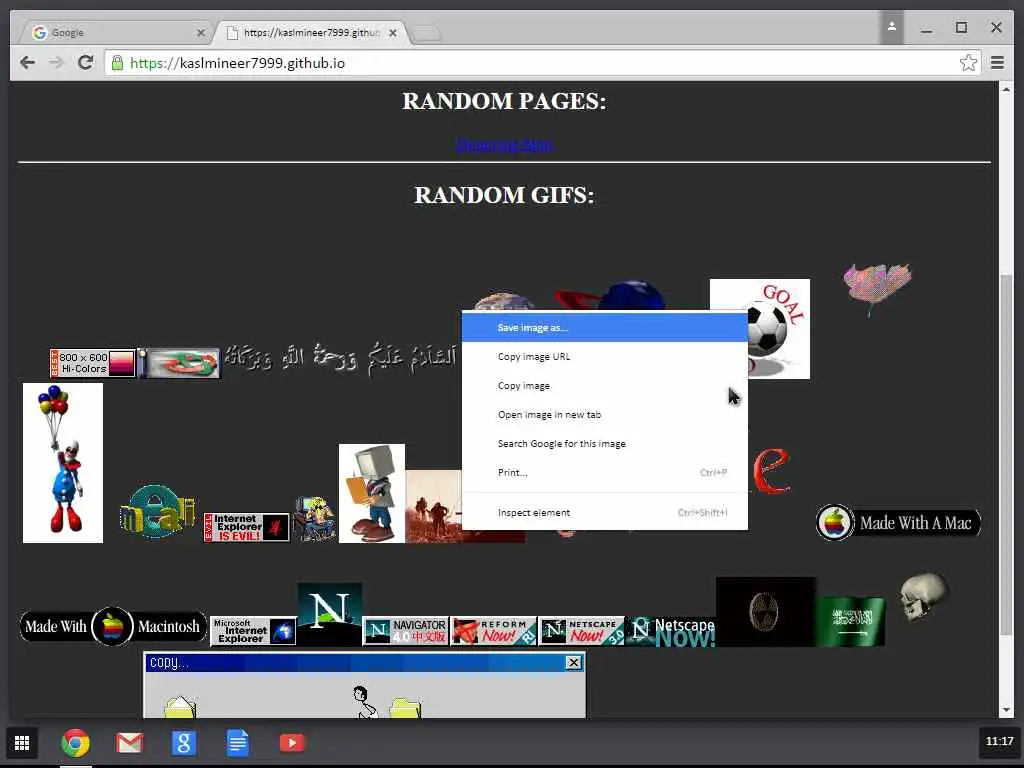Click the teal Netscape Now! banner
This screenshot has width=1024, height=768.
click(671, 631)
